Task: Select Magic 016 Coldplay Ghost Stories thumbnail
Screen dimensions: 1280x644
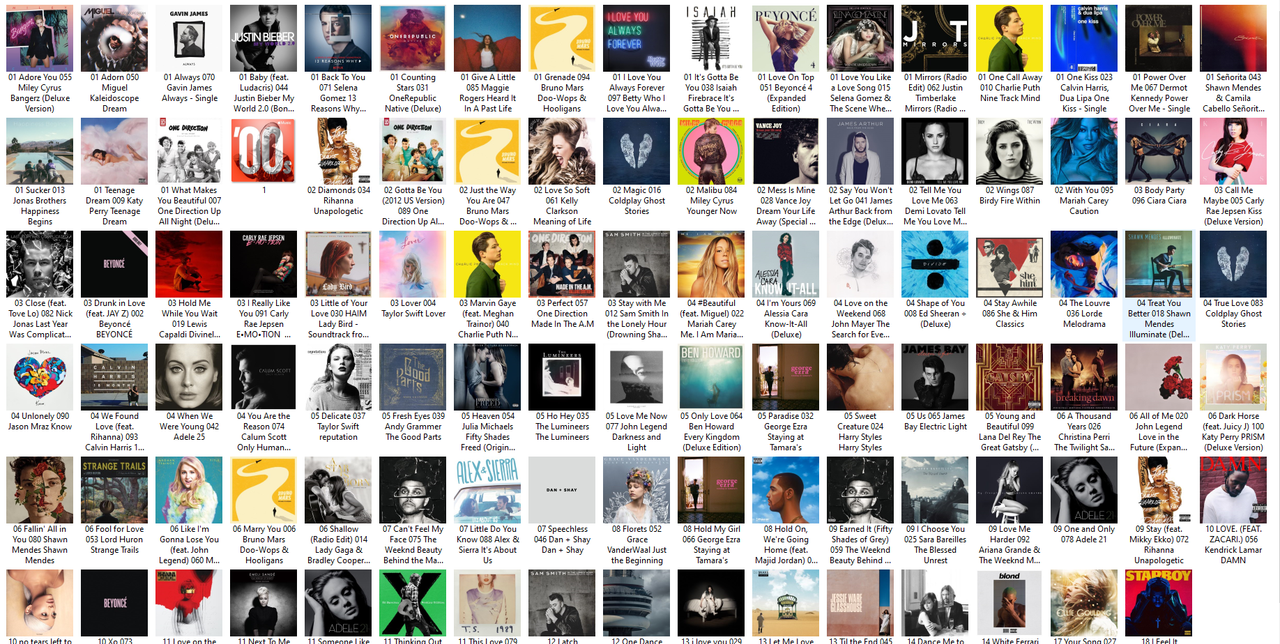Action: (637, 151)
